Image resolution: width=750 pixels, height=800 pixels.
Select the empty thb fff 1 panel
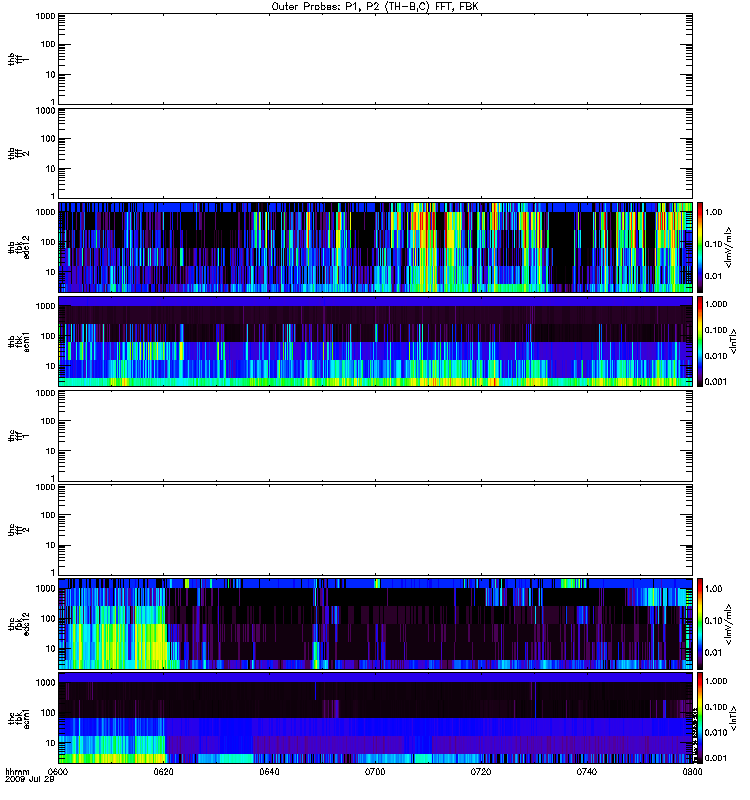click(375, 59)
